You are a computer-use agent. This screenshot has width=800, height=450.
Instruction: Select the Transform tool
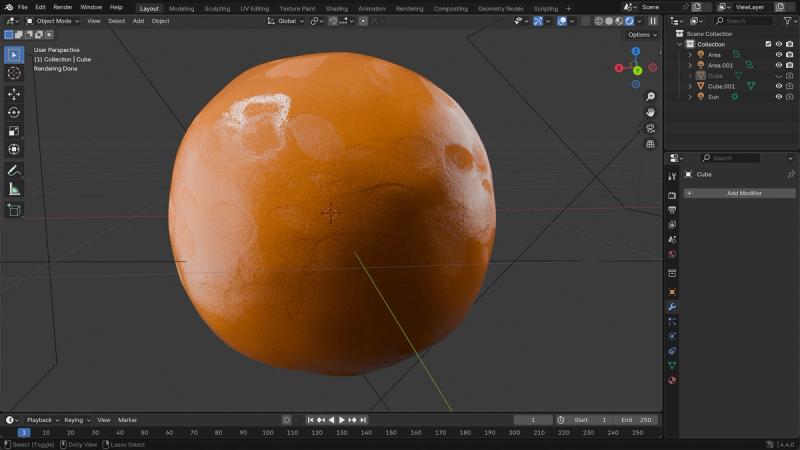pyautogui.click(x=14, y=149)
